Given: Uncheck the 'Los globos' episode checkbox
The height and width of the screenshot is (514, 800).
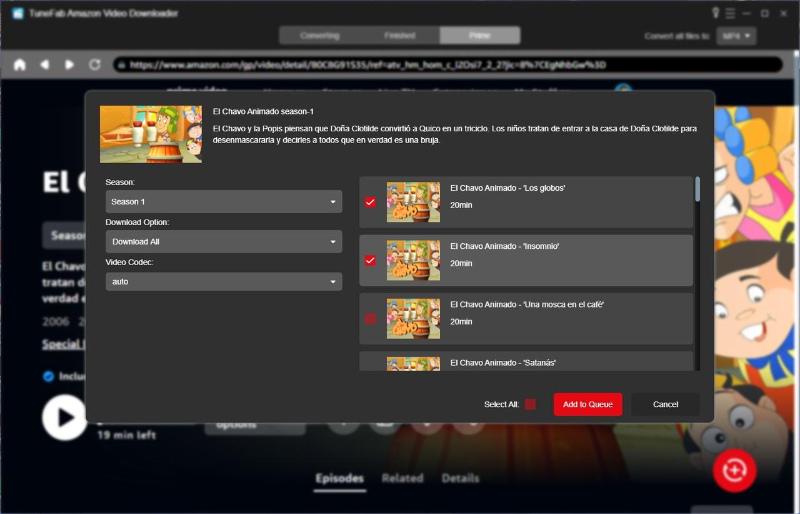Looking at the screenshot, I should coord(371,202).
